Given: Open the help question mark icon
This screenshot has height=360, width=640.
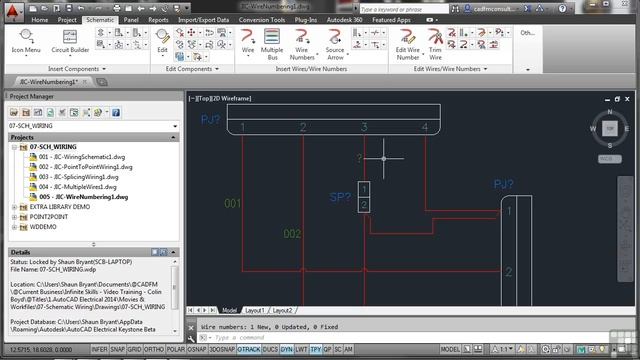Looking at the screenshot, I should pos(562,9).
